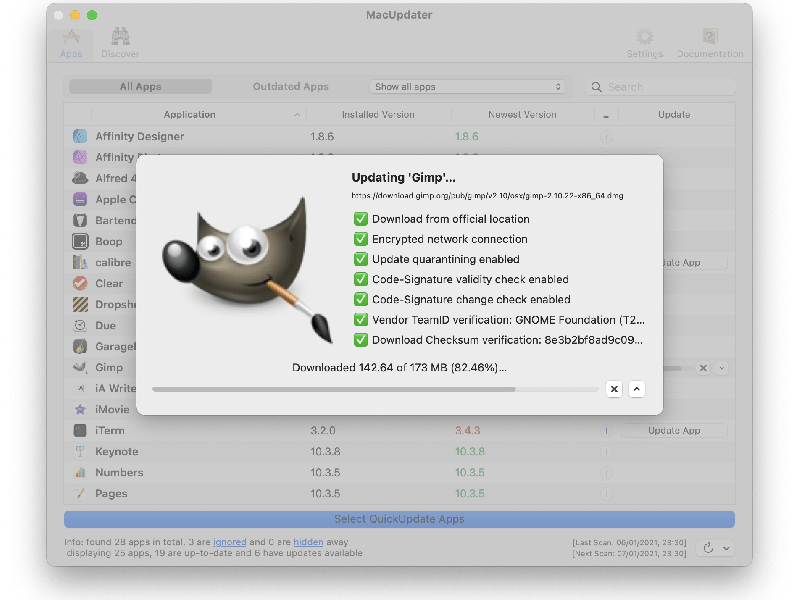
Task: Open the Show all apps dropdown
Action: (467, 87)
